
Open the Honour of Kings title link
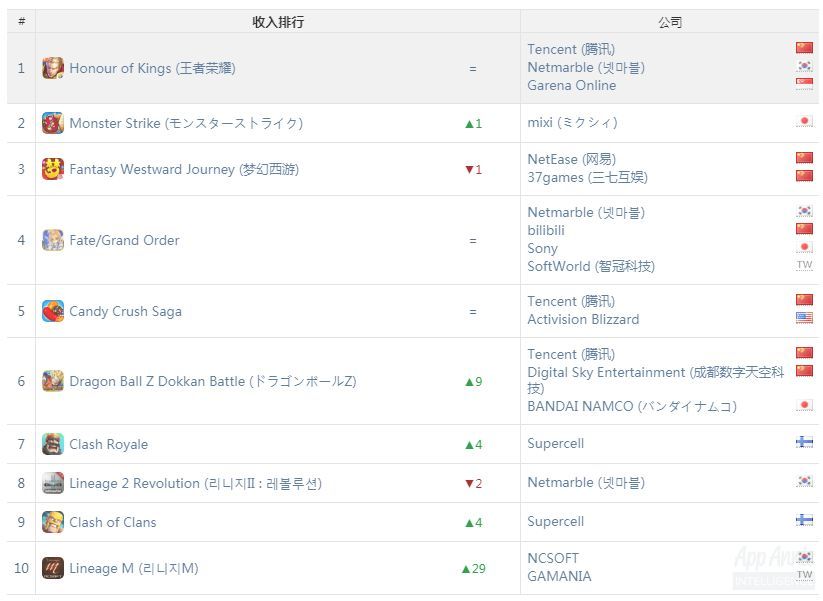tap(152, 68)
